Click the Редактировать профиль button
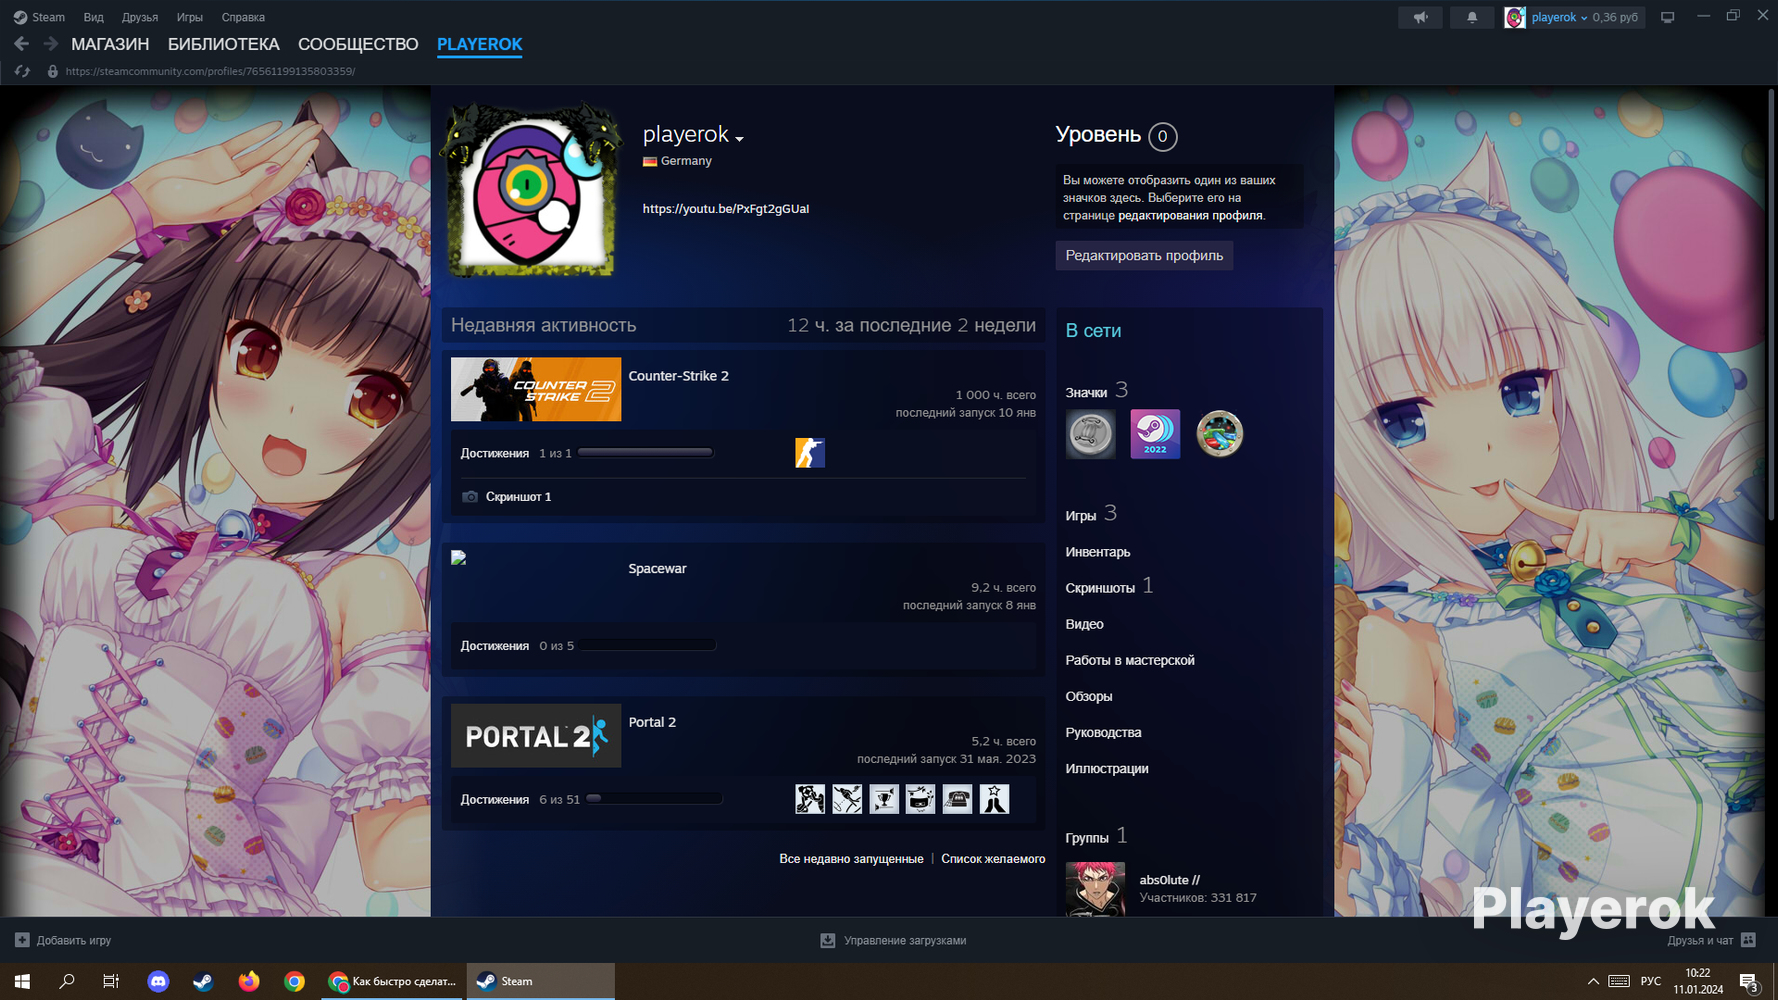Screen dimensions: 1778x1000 (1144, 255)
